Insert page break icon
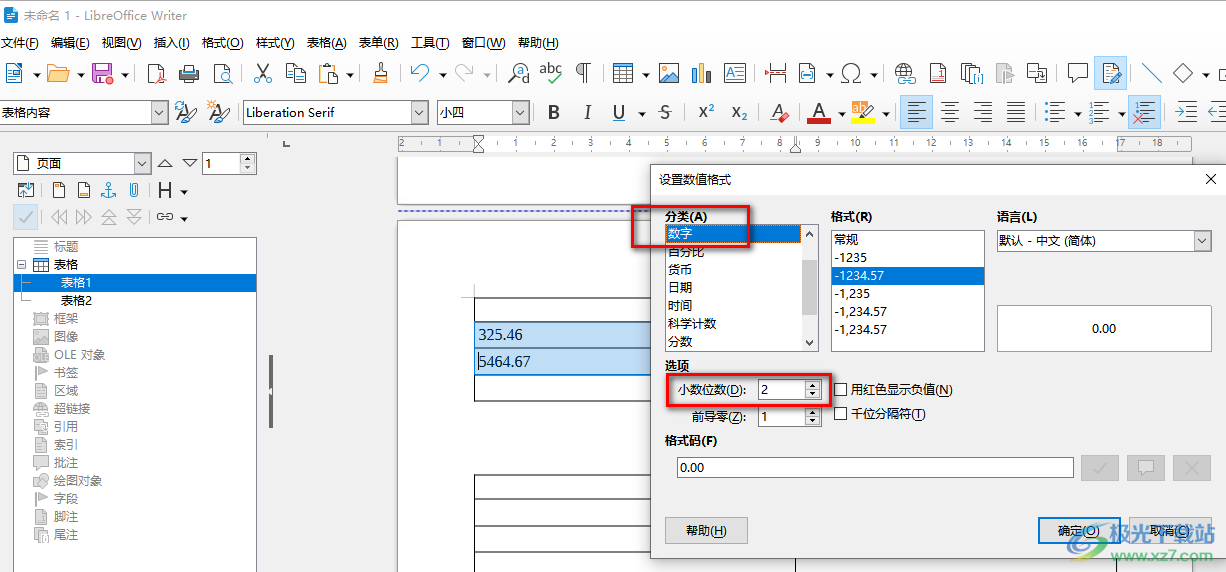 [775, 73]
